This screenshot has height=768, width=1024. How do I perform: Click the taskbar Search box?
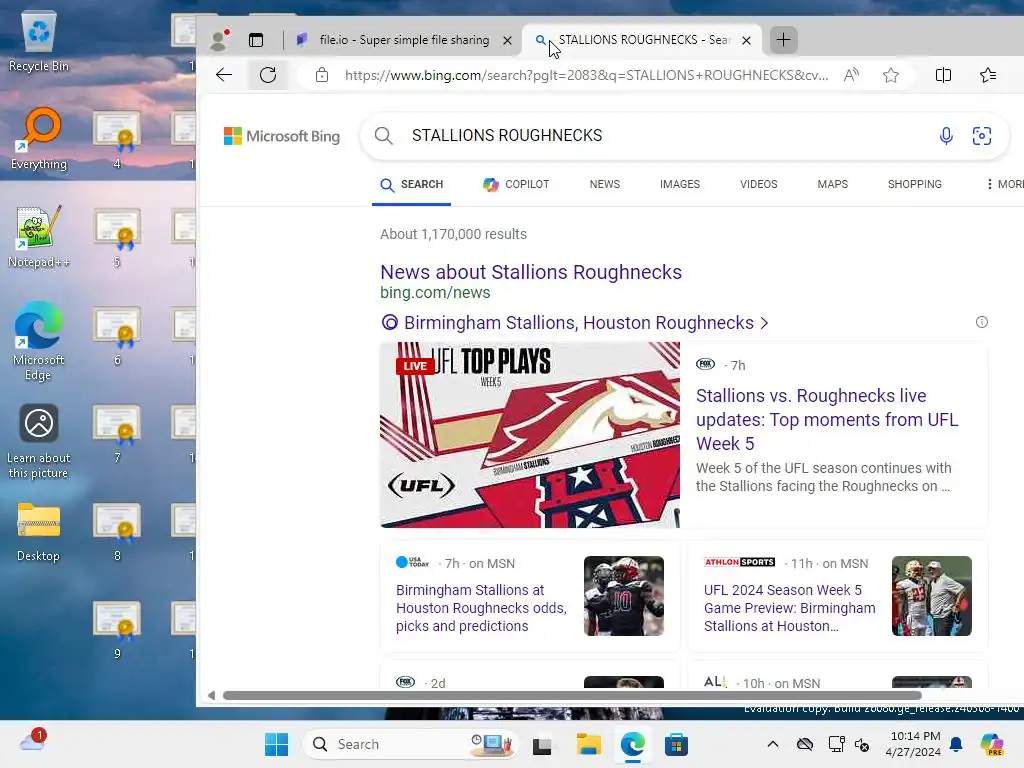[410, 744]
